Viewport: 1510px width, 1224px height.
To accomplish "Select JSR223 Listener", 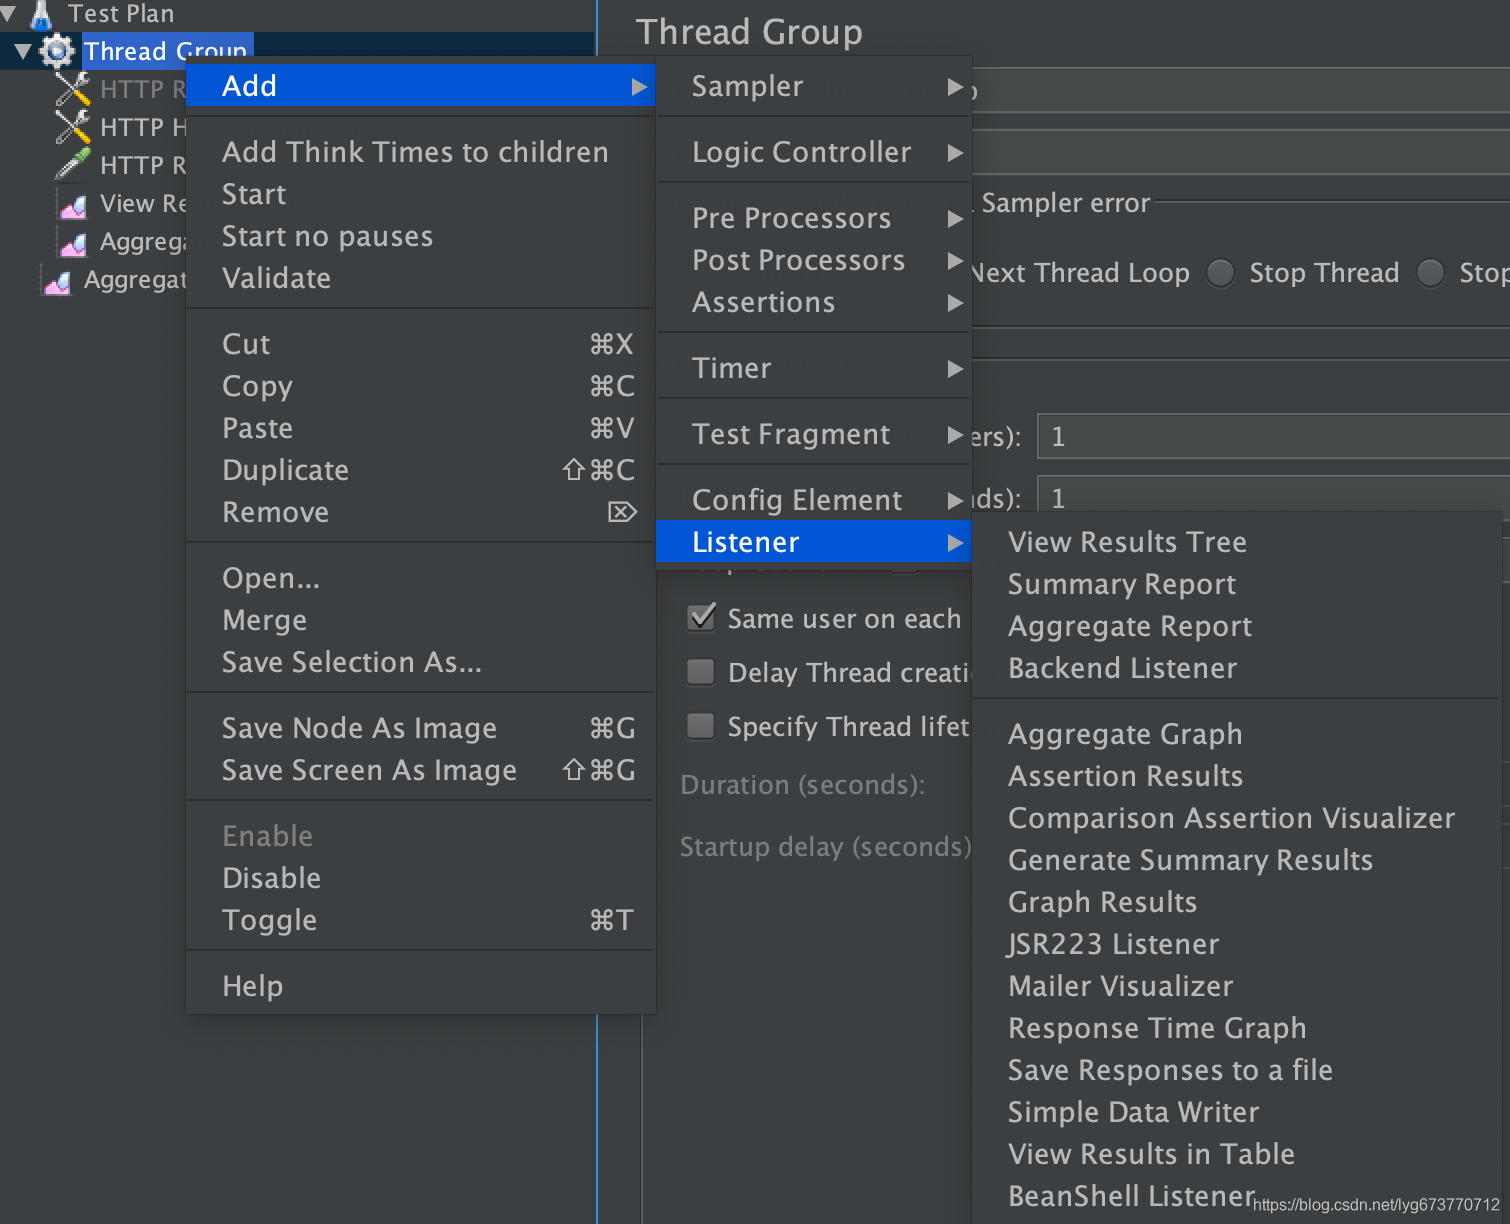I will [1236, 944].
